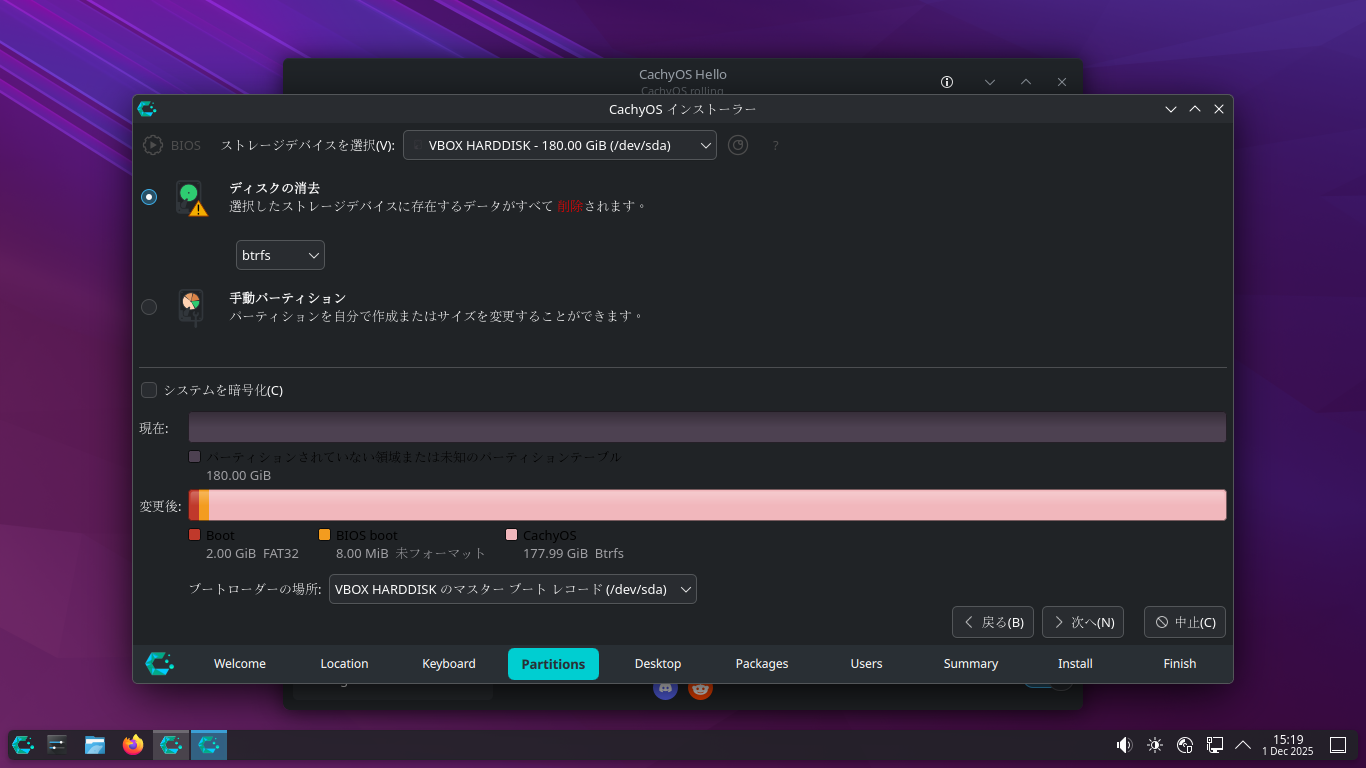Go to the Welcome step tab
Image resolution: width=1366 pixels, height=768 pixels.
pyautogui.click(x=240, y=664)
